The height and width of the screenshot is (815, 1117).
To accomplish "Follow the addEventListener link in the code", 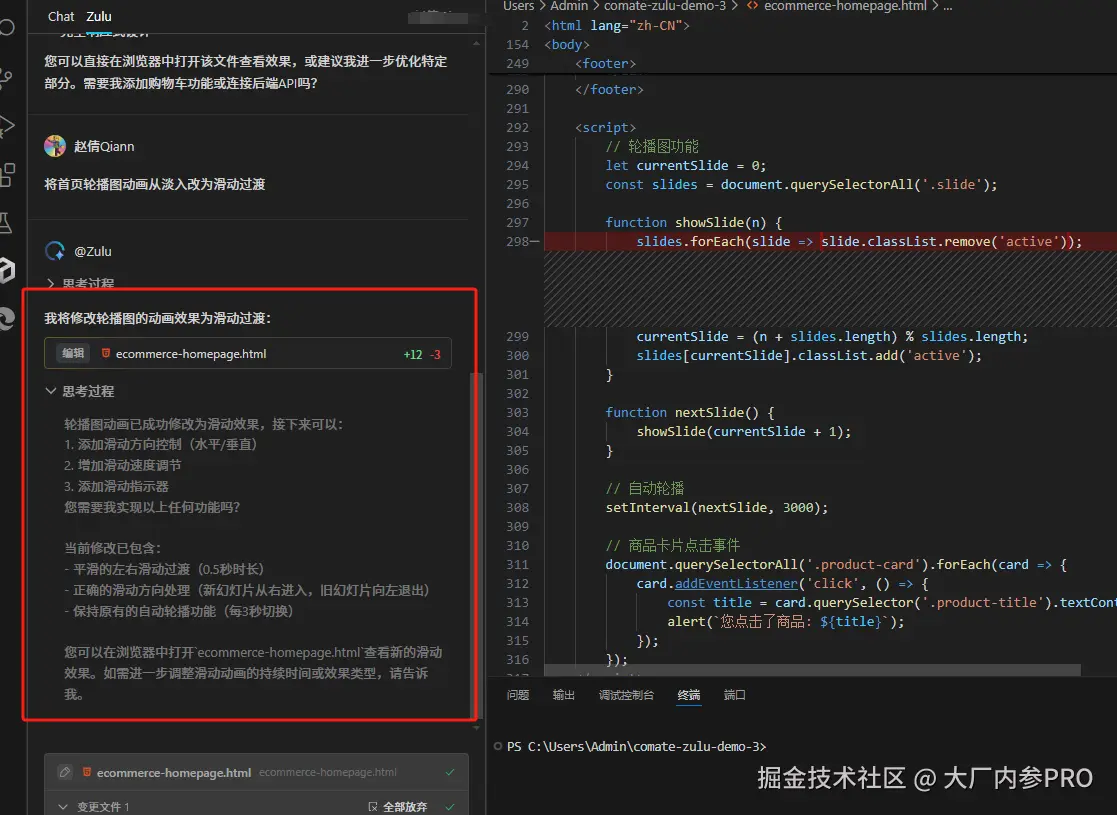I will click(x=736, y=583).
